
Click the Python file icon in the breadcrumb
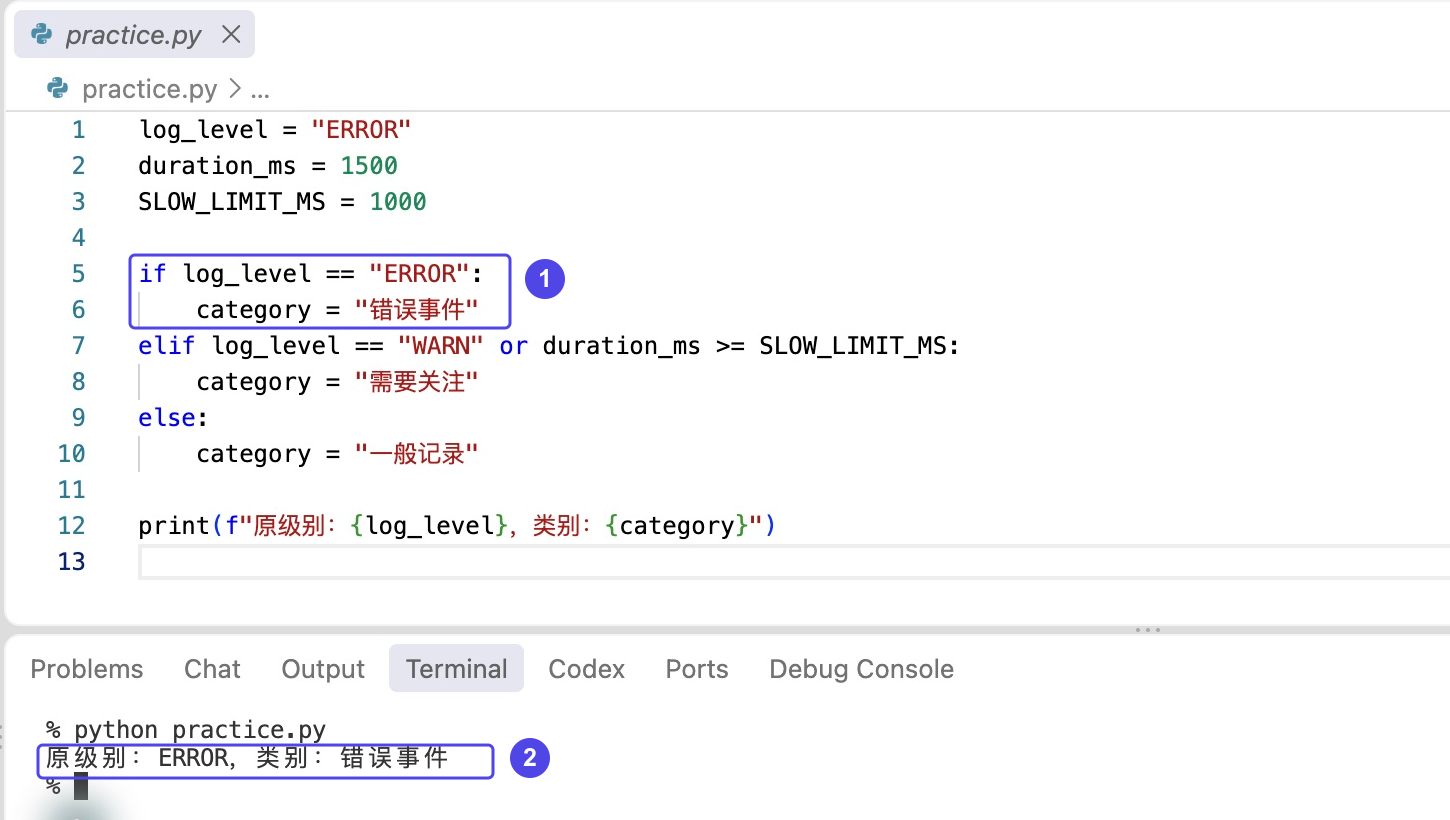pyautogui.click(x=58, y=89)
